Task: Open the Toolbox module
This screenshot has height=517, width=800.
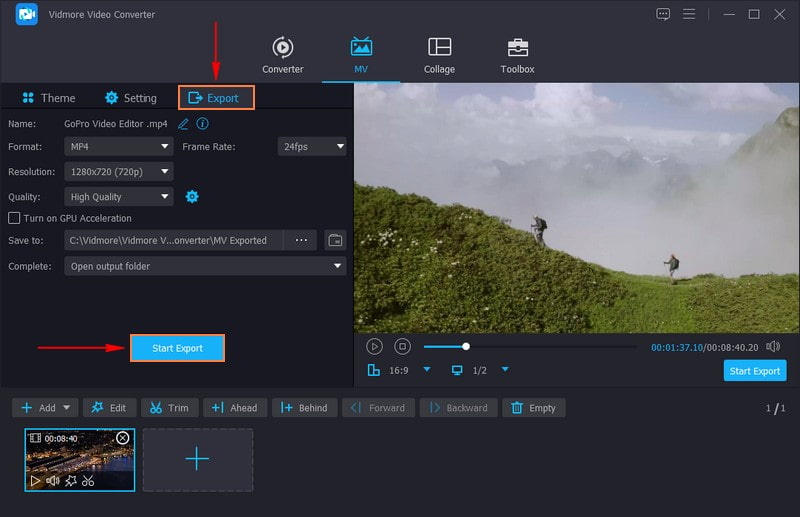Action: click(517, 56)
